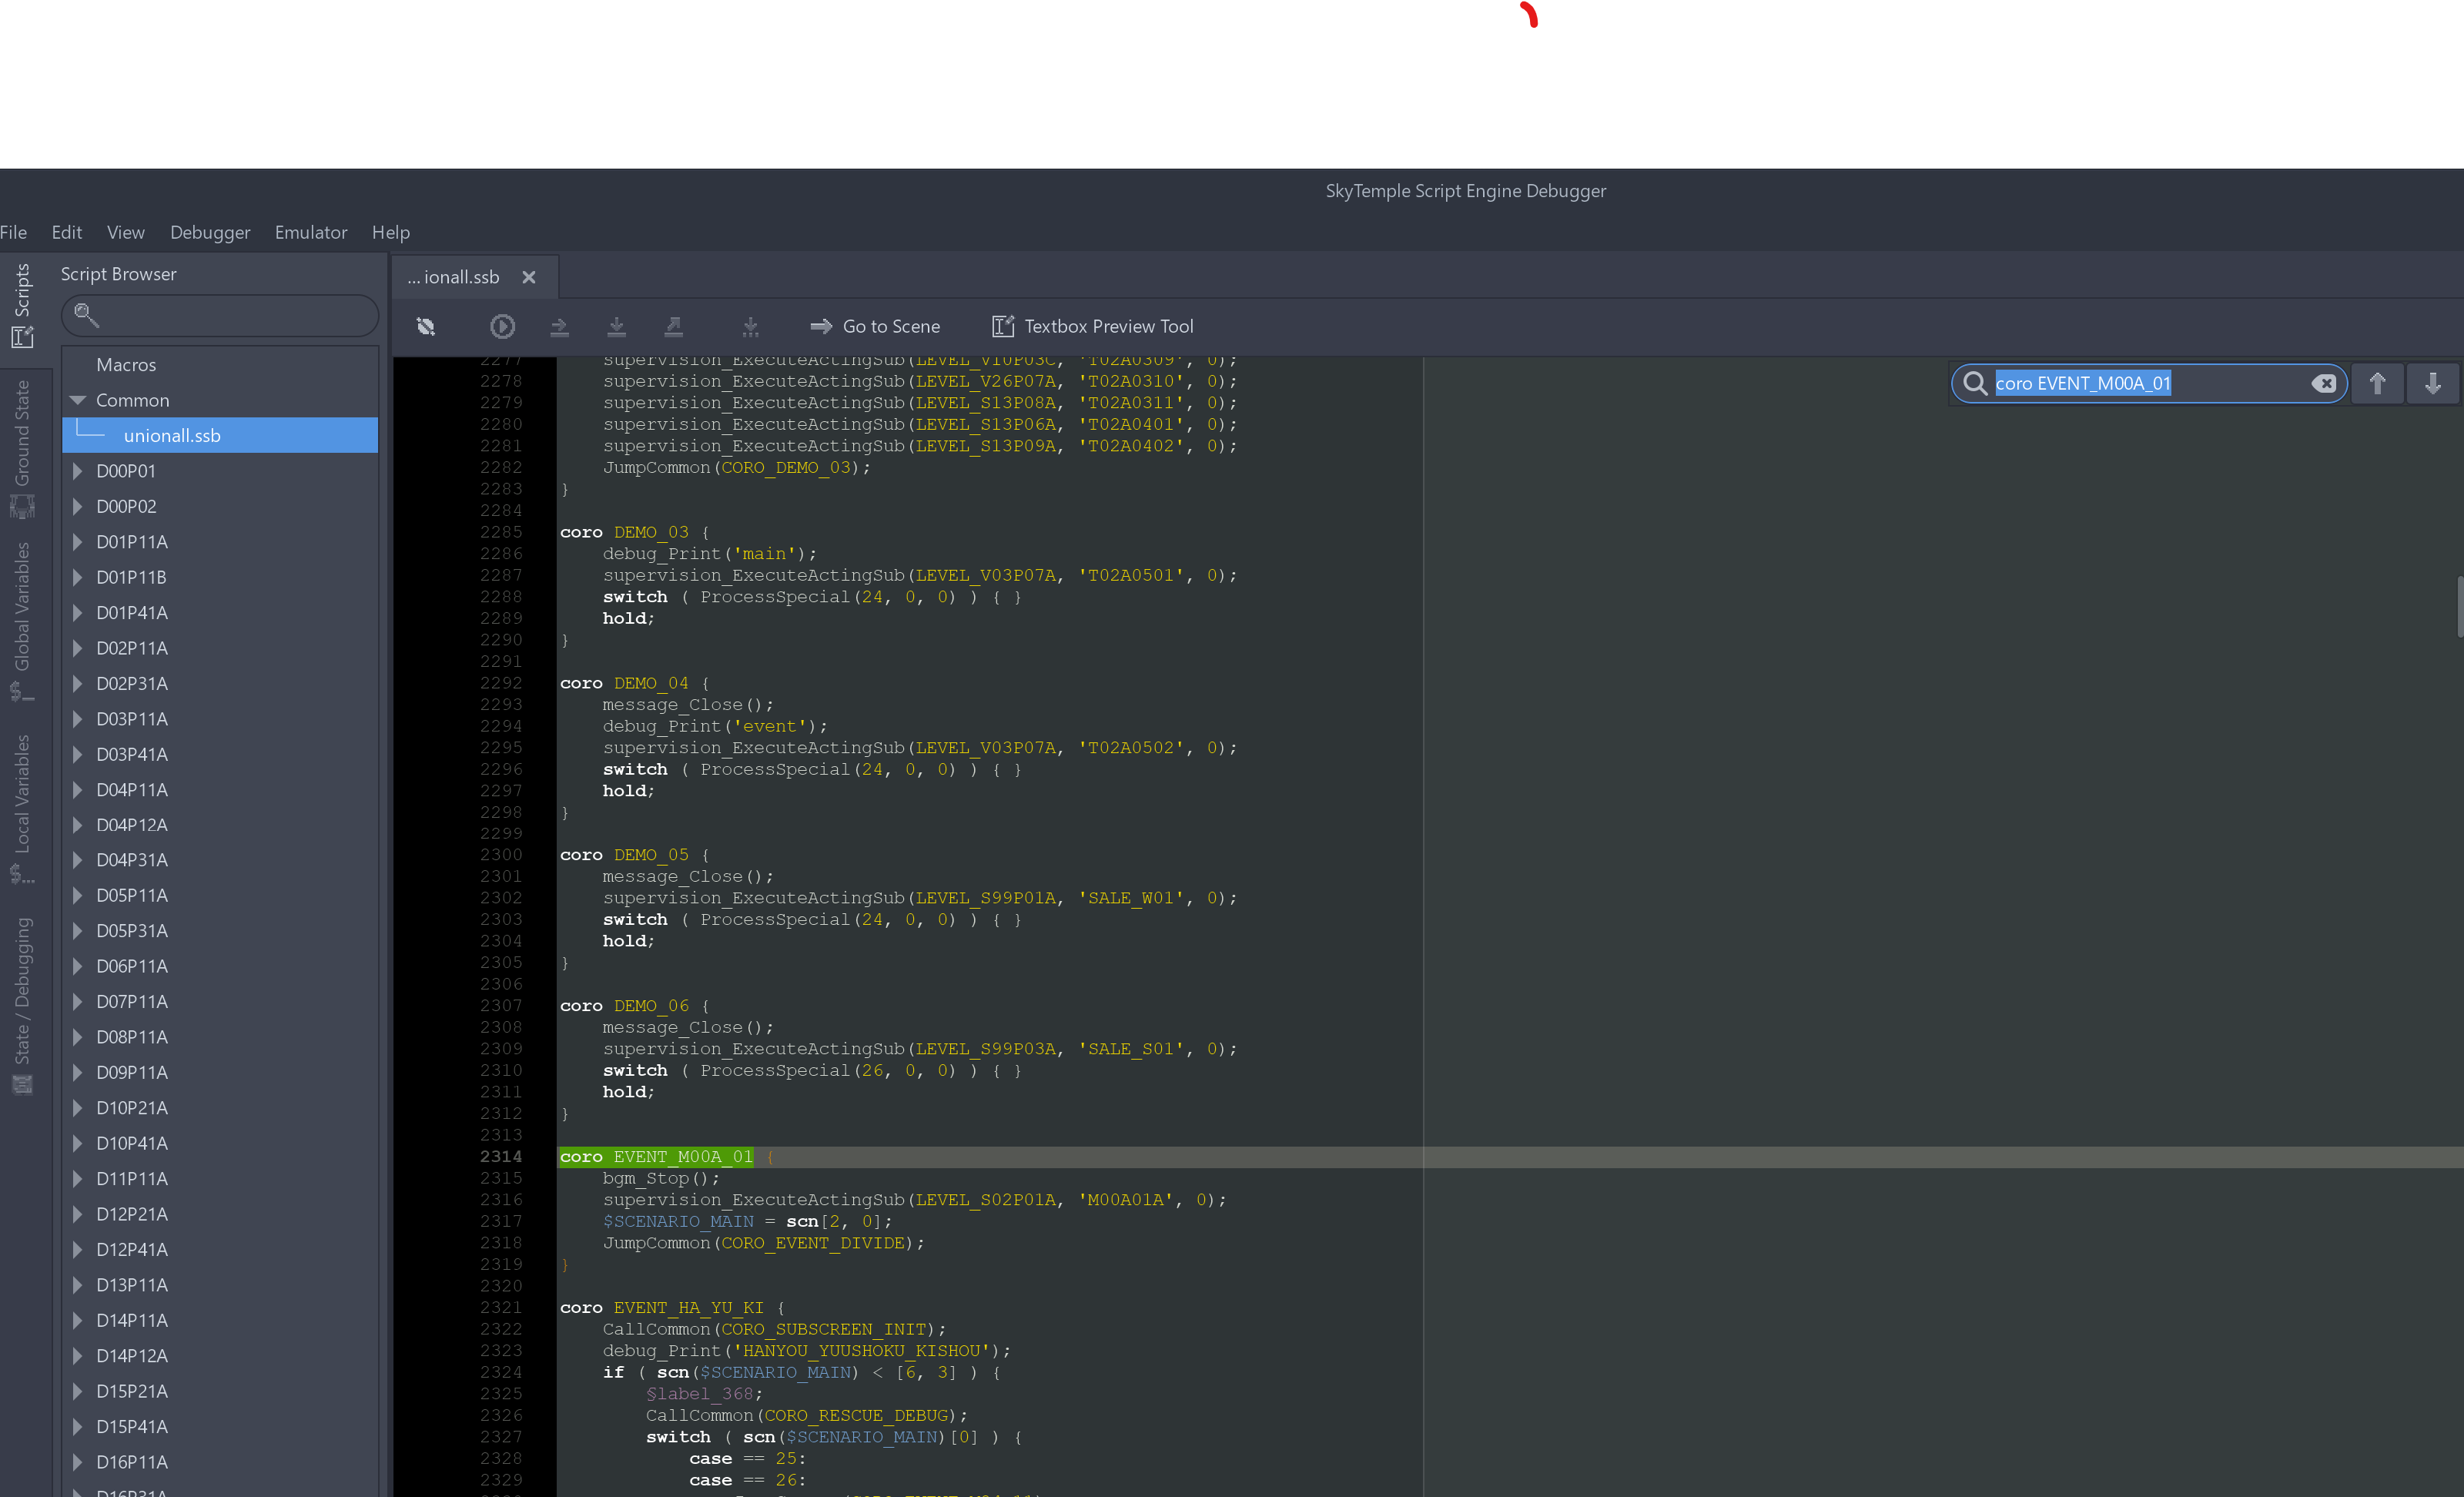Open the Textbox Preview Tool

(1092, 327)
